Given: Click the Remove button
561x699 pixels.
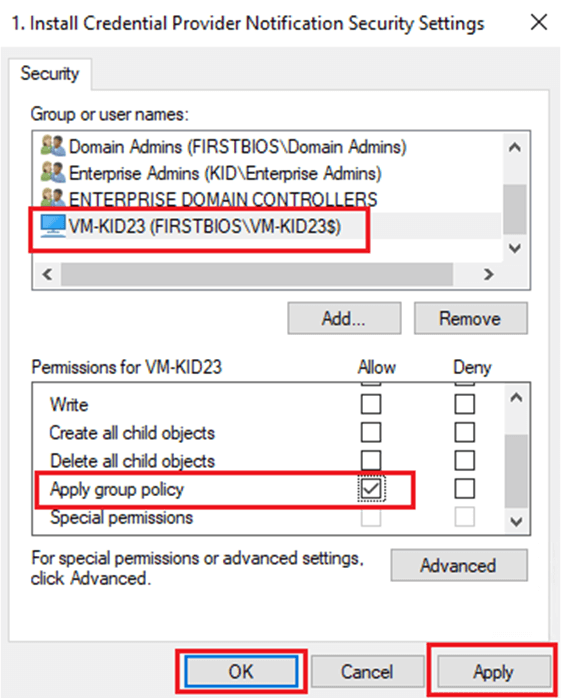Looking at the screenshot, I should (x=470, y=318).
